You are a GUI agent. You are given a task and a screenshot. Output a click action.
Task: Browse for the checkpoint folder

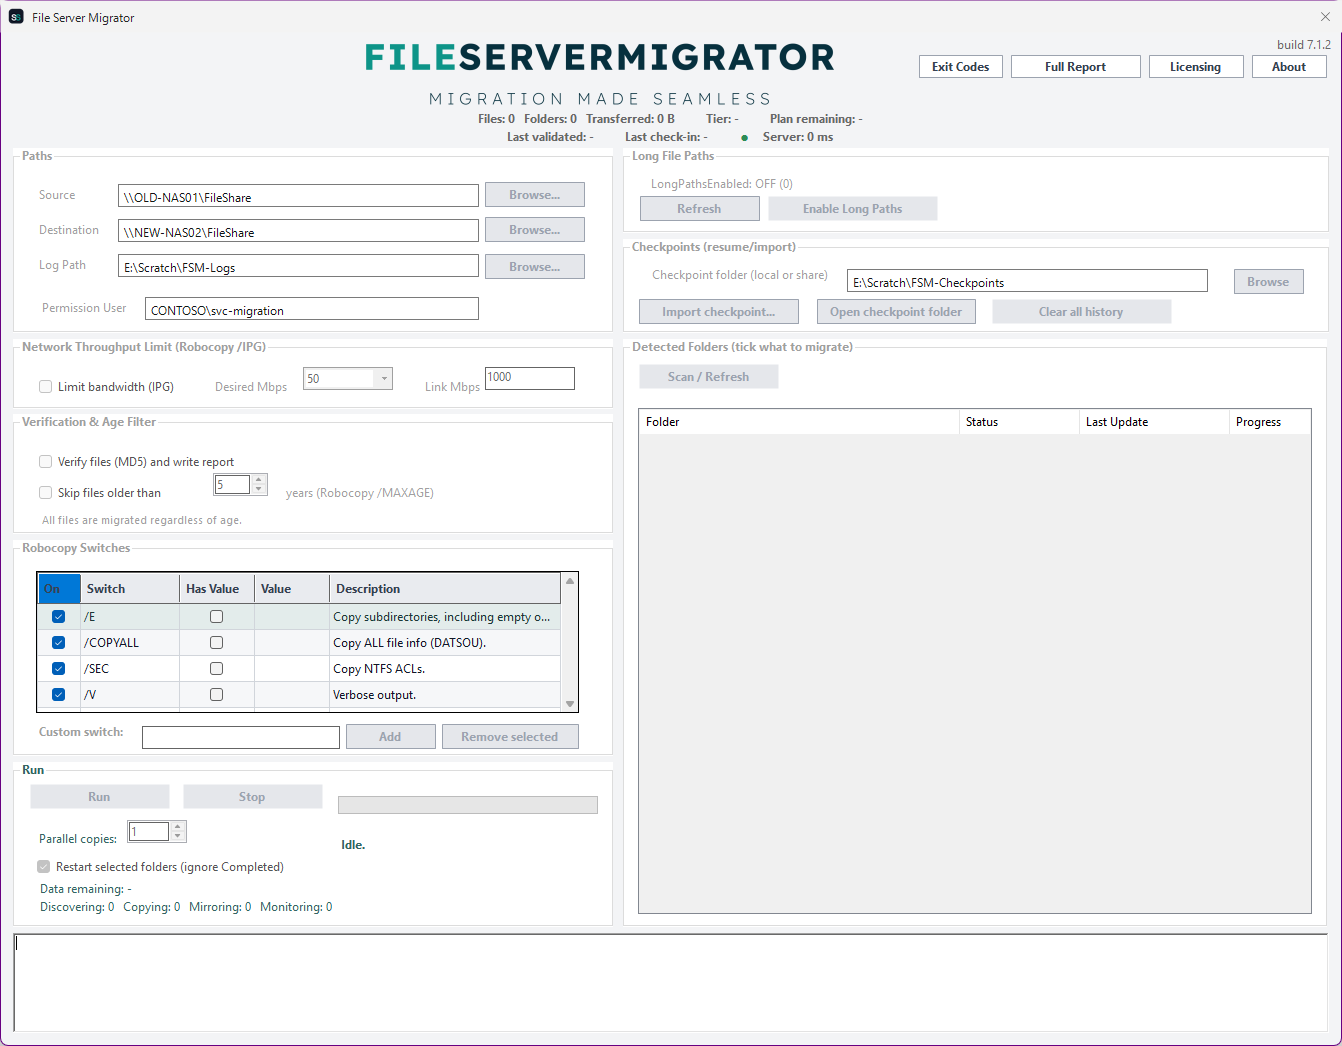pyautogui.click(x=1268, y=282)
